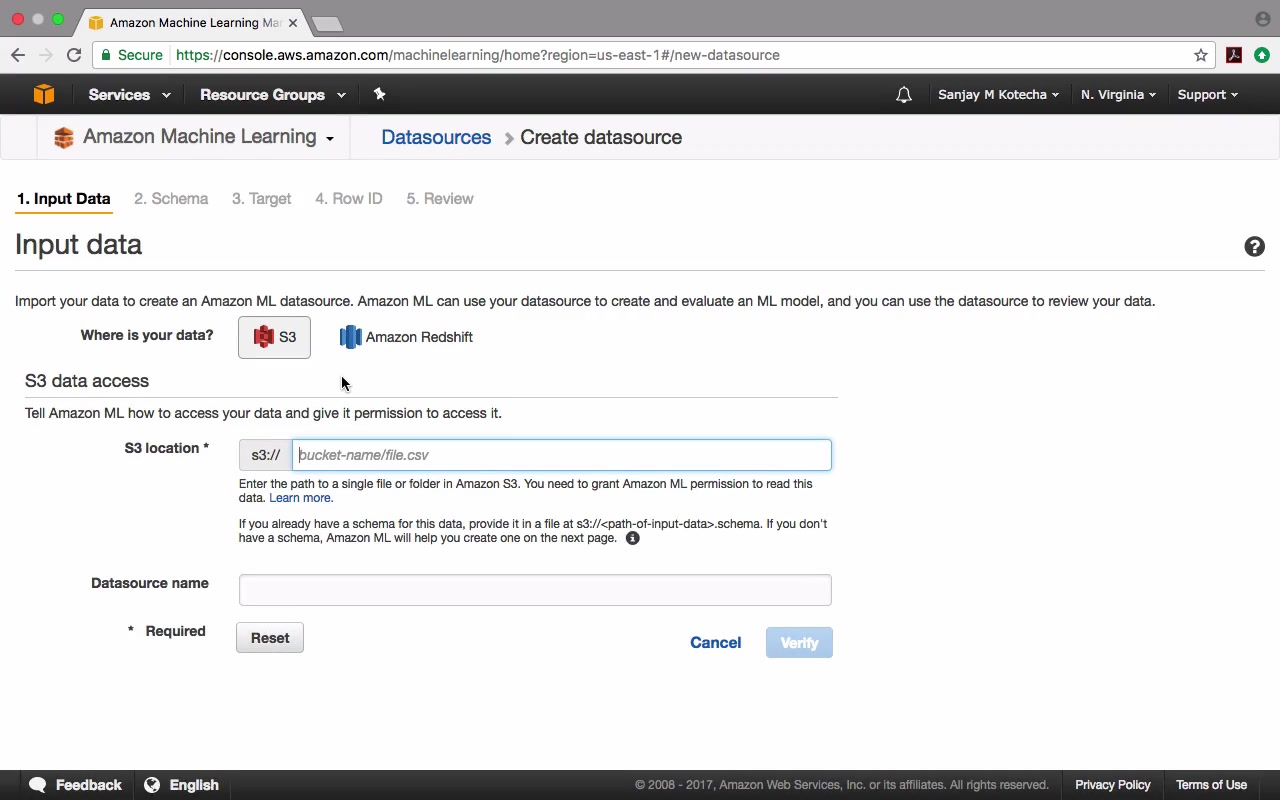Click the schema info icon

tap(632, 538)
